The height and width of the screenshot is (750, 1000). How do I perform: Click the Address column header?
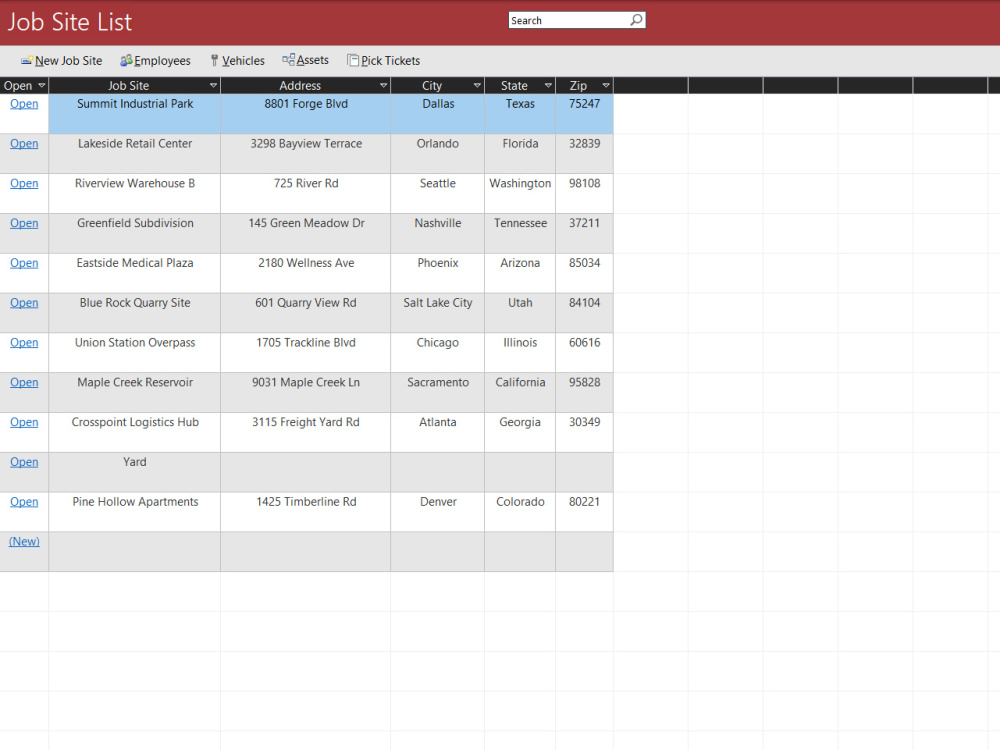pos(305,85)
